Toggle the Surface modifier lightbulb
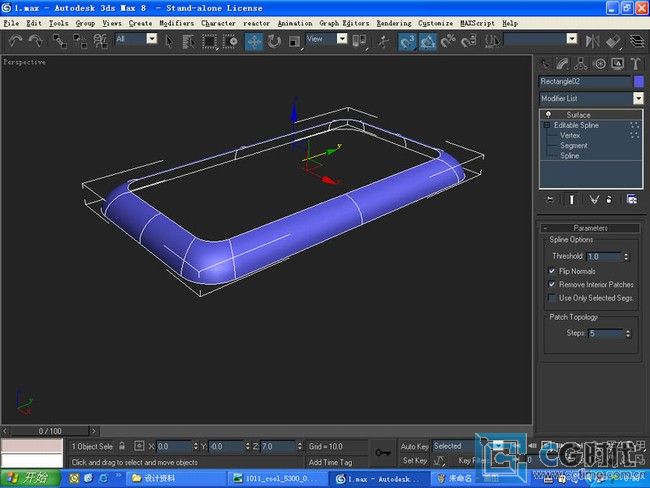The image size is (650, 488). click(548, 114)
